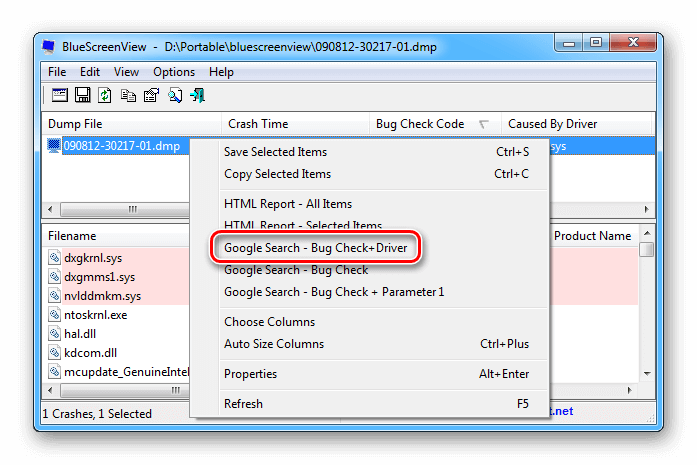Click the icon beside 090812-30217-01.dmp
The width and height of the screenshot is (697, 465).
(x=54, y=146)
